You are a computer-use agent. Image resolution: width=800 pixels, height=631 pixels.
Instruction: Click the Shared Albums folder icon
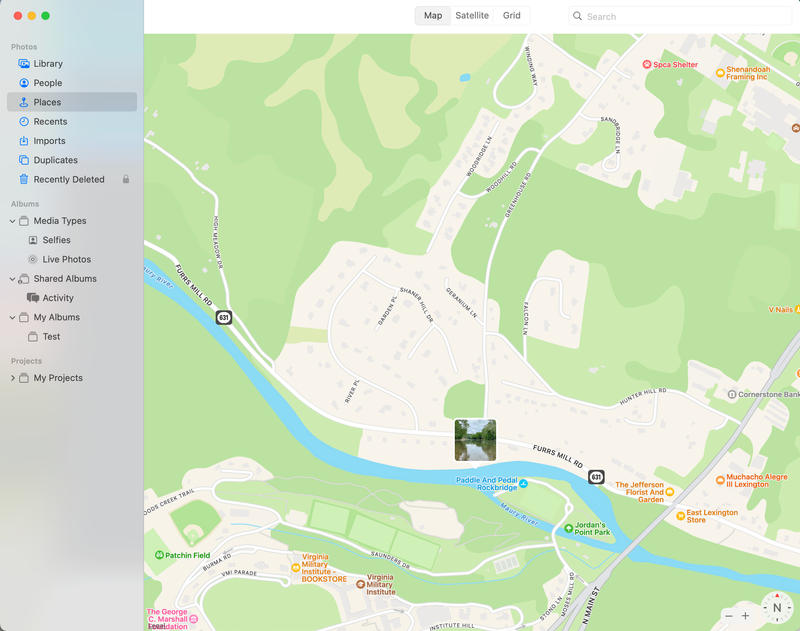[23, 279]
